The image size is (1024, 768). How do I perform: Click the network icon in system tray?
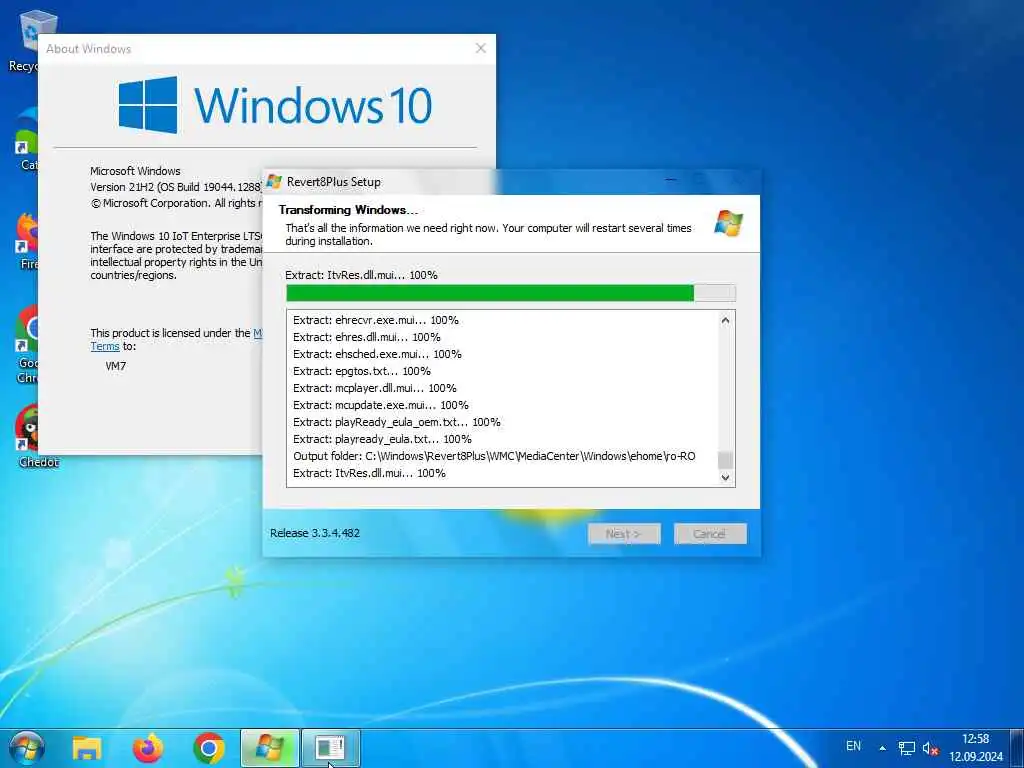(906, 748)
